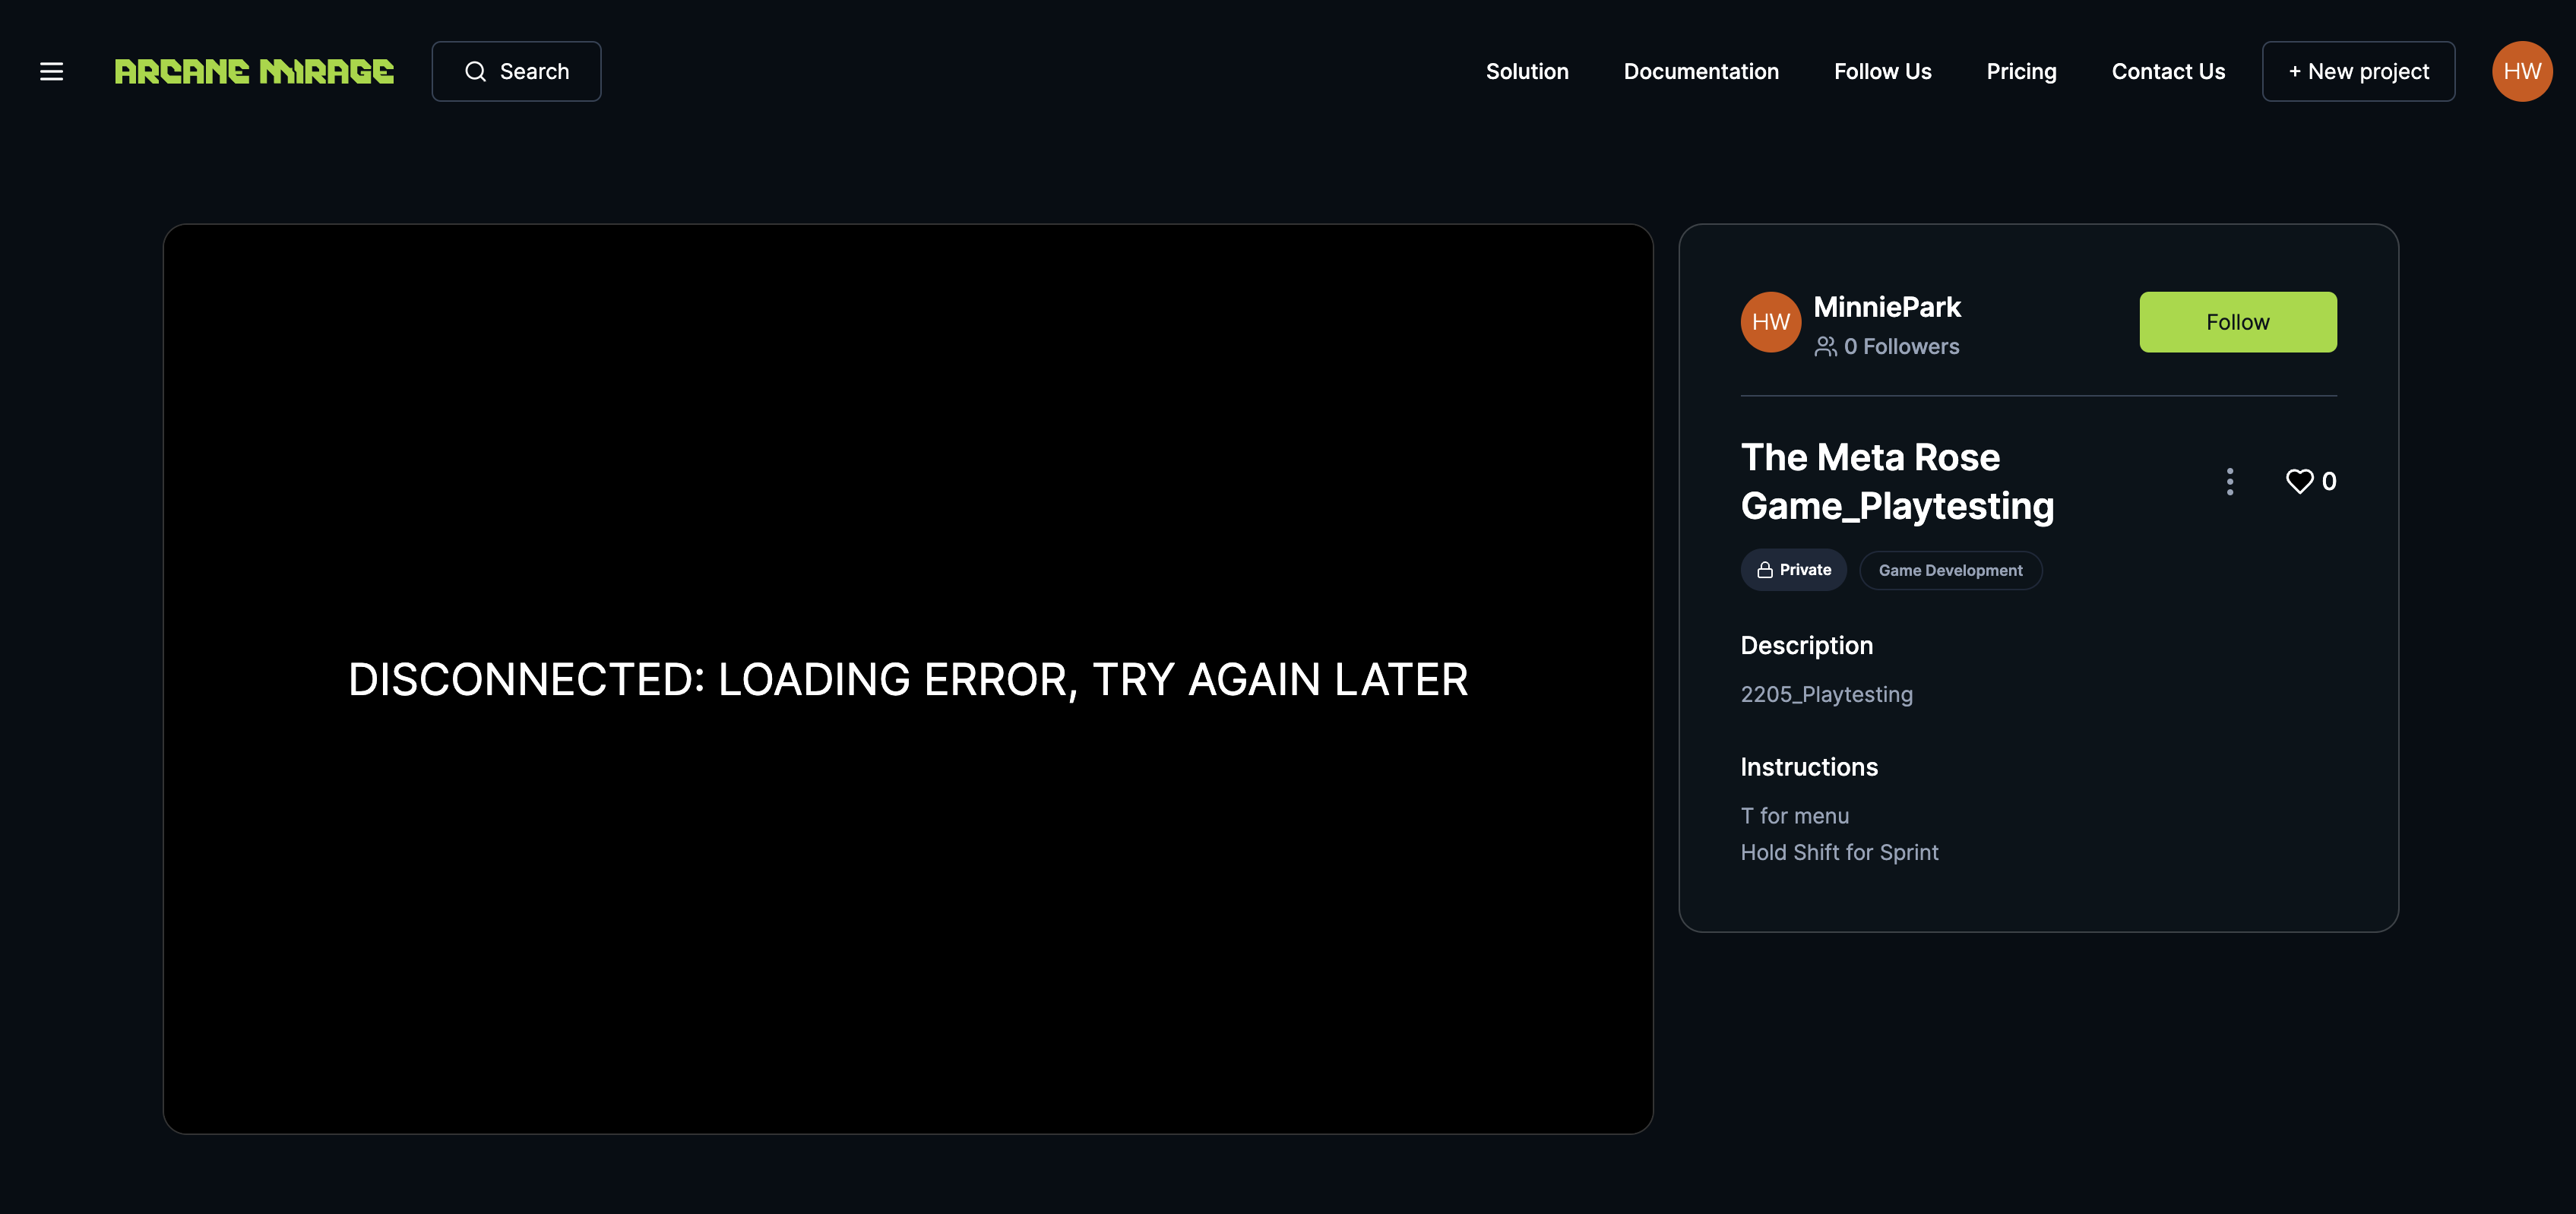Click the Description heading

pyautogui.click(x=1806, y=646)
